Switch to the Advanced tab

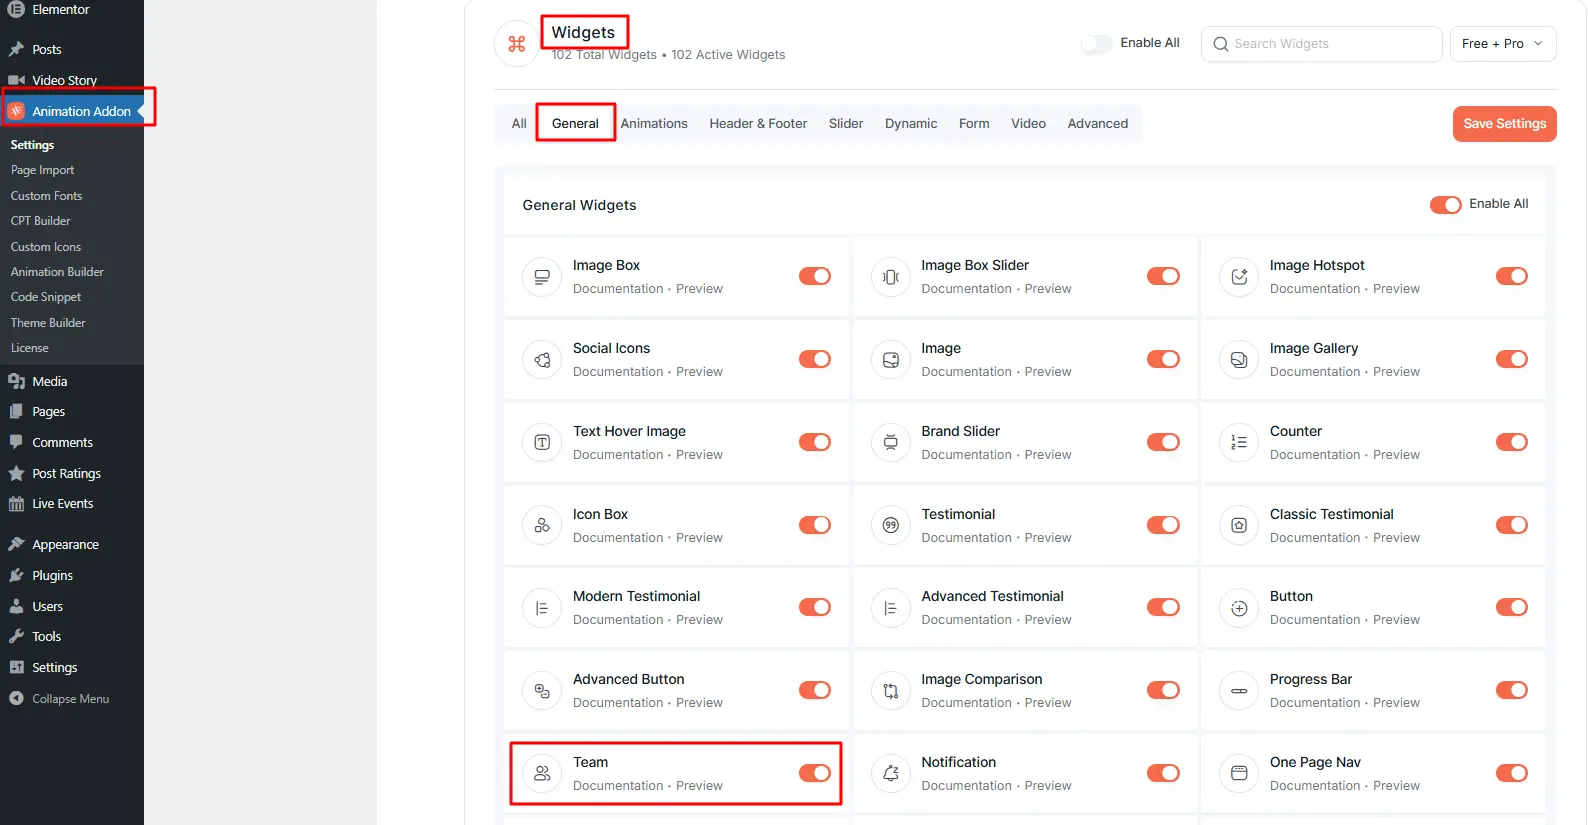click(1098, 124)
